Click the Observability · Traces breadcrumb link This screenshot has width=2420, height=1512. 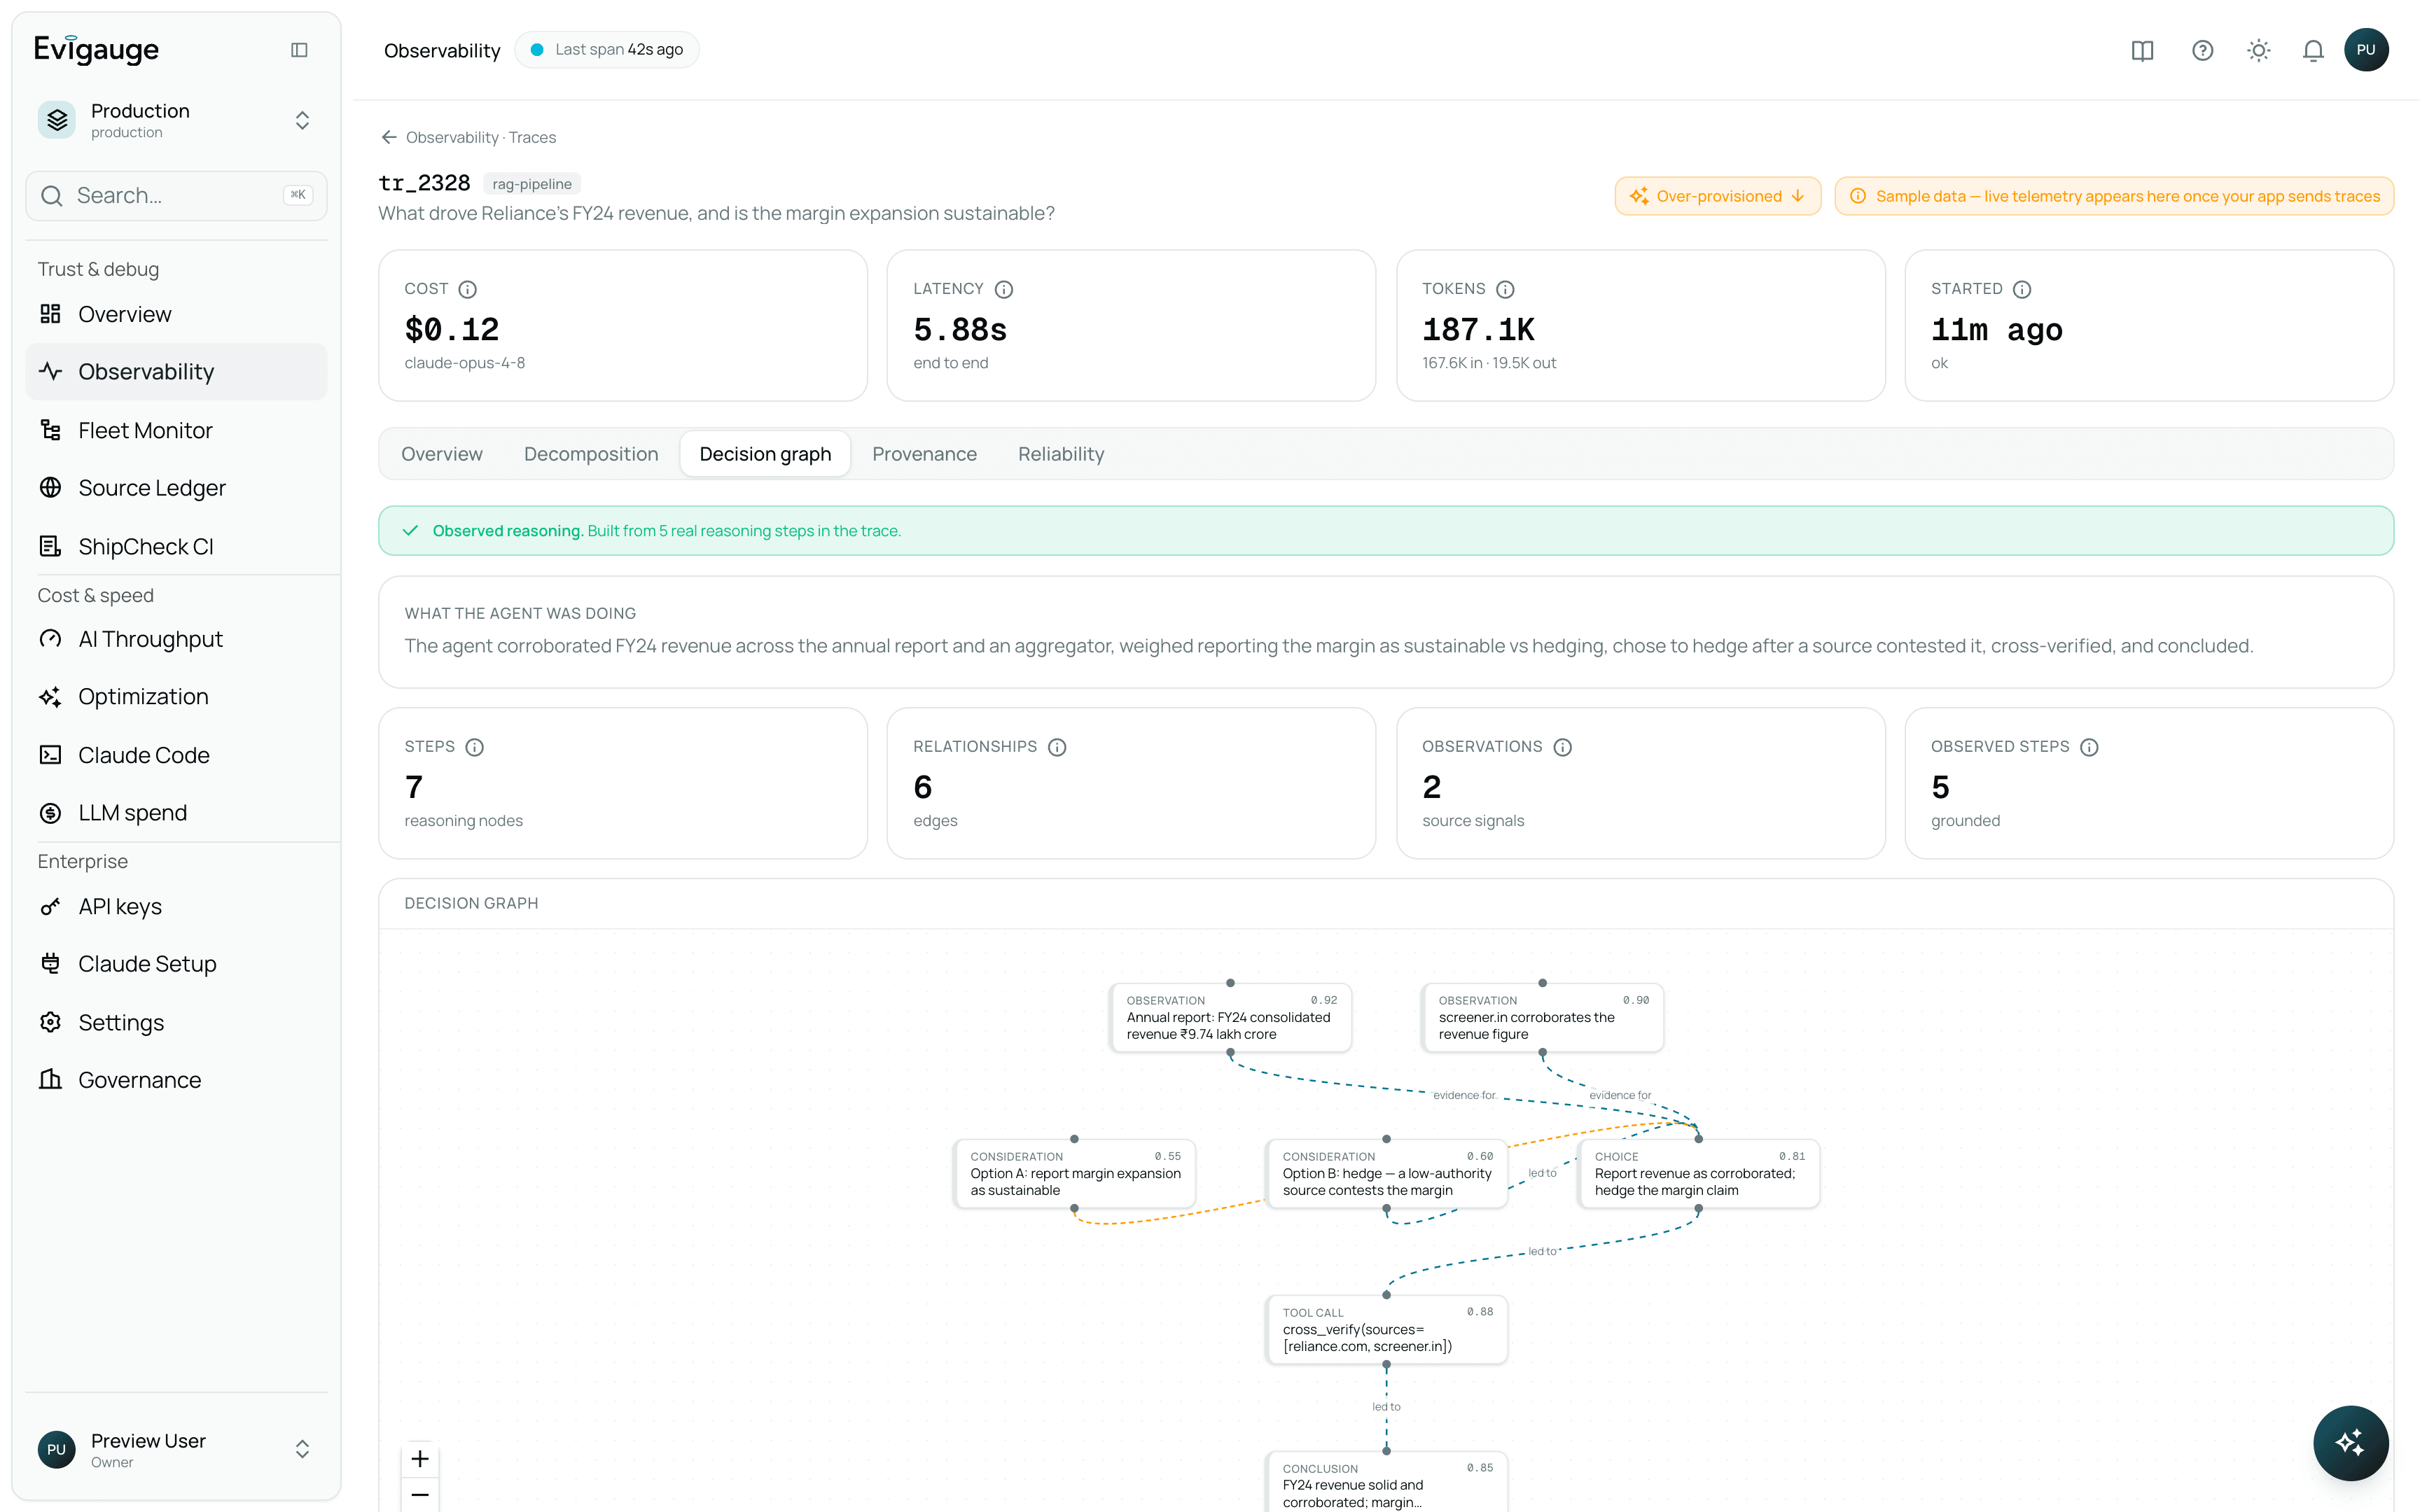(481, 137)
